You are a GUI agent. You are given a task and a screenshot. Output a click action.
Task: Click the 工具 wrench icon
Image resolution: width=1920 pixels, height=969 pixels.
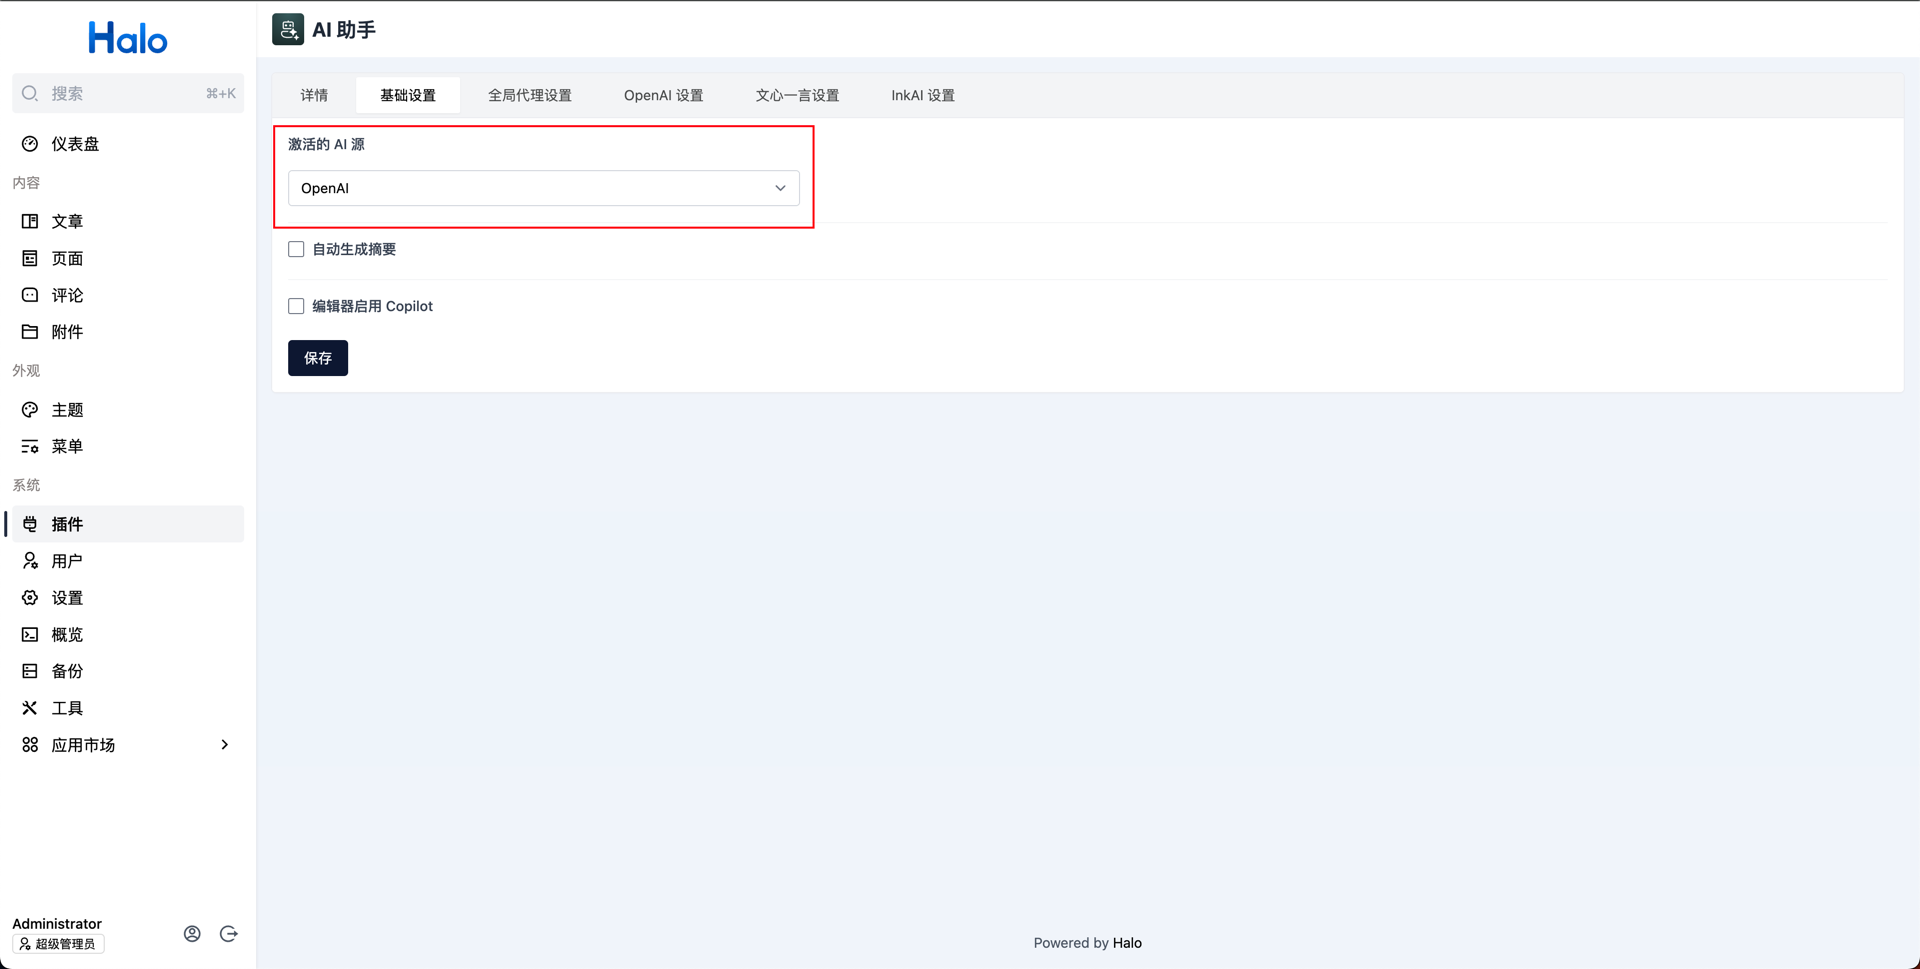pyautogui.click(x=30, y=708)
